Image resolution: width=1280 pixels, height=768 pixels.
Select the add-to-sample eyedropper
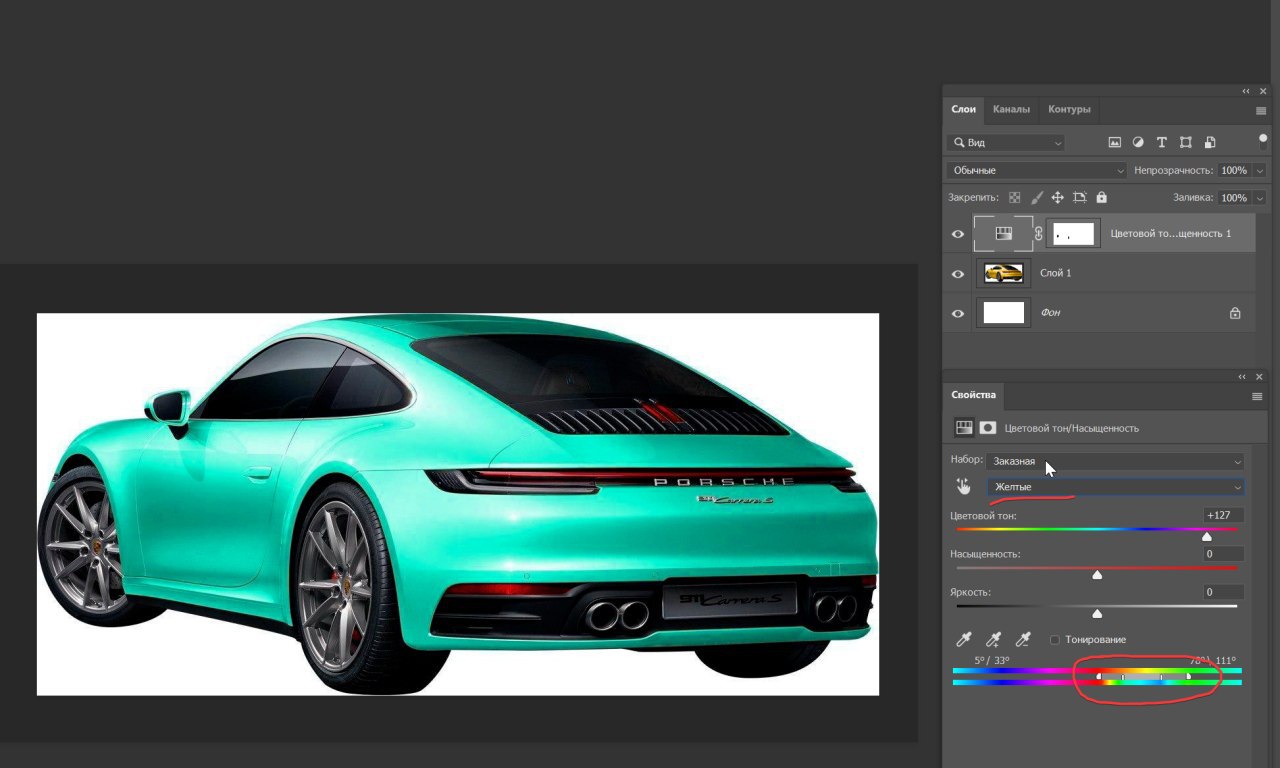(994, 639)
